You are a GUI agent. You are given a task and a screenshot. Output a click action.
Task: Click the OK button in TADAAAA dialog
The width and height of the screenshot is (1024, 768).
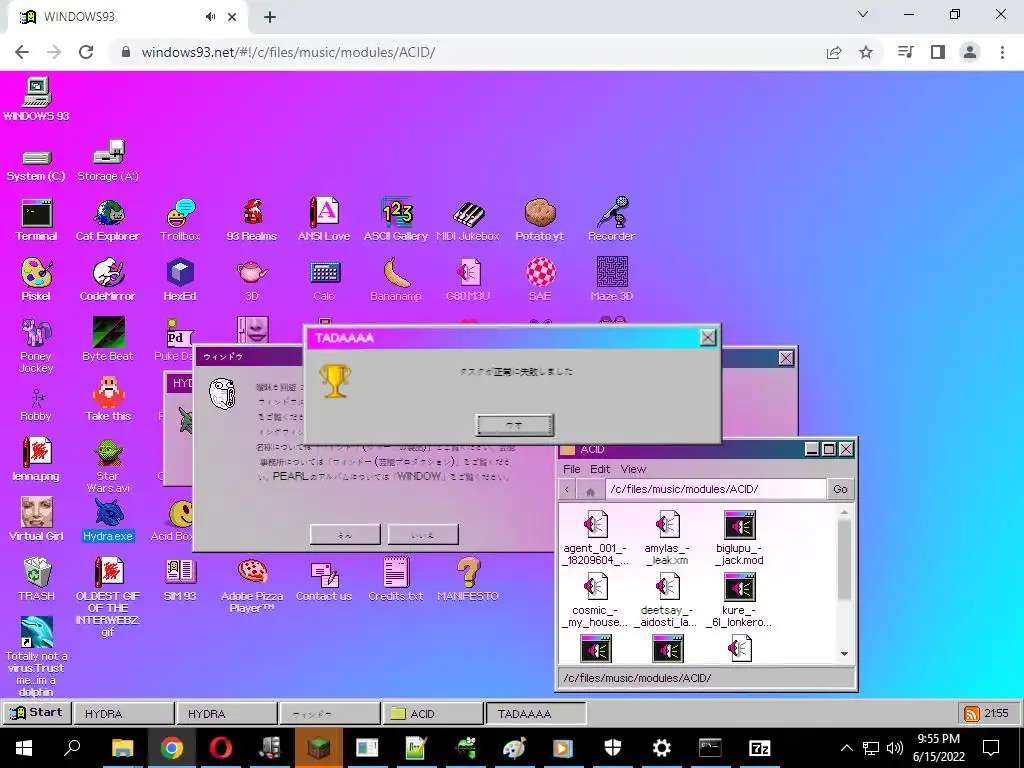[515, 425]
